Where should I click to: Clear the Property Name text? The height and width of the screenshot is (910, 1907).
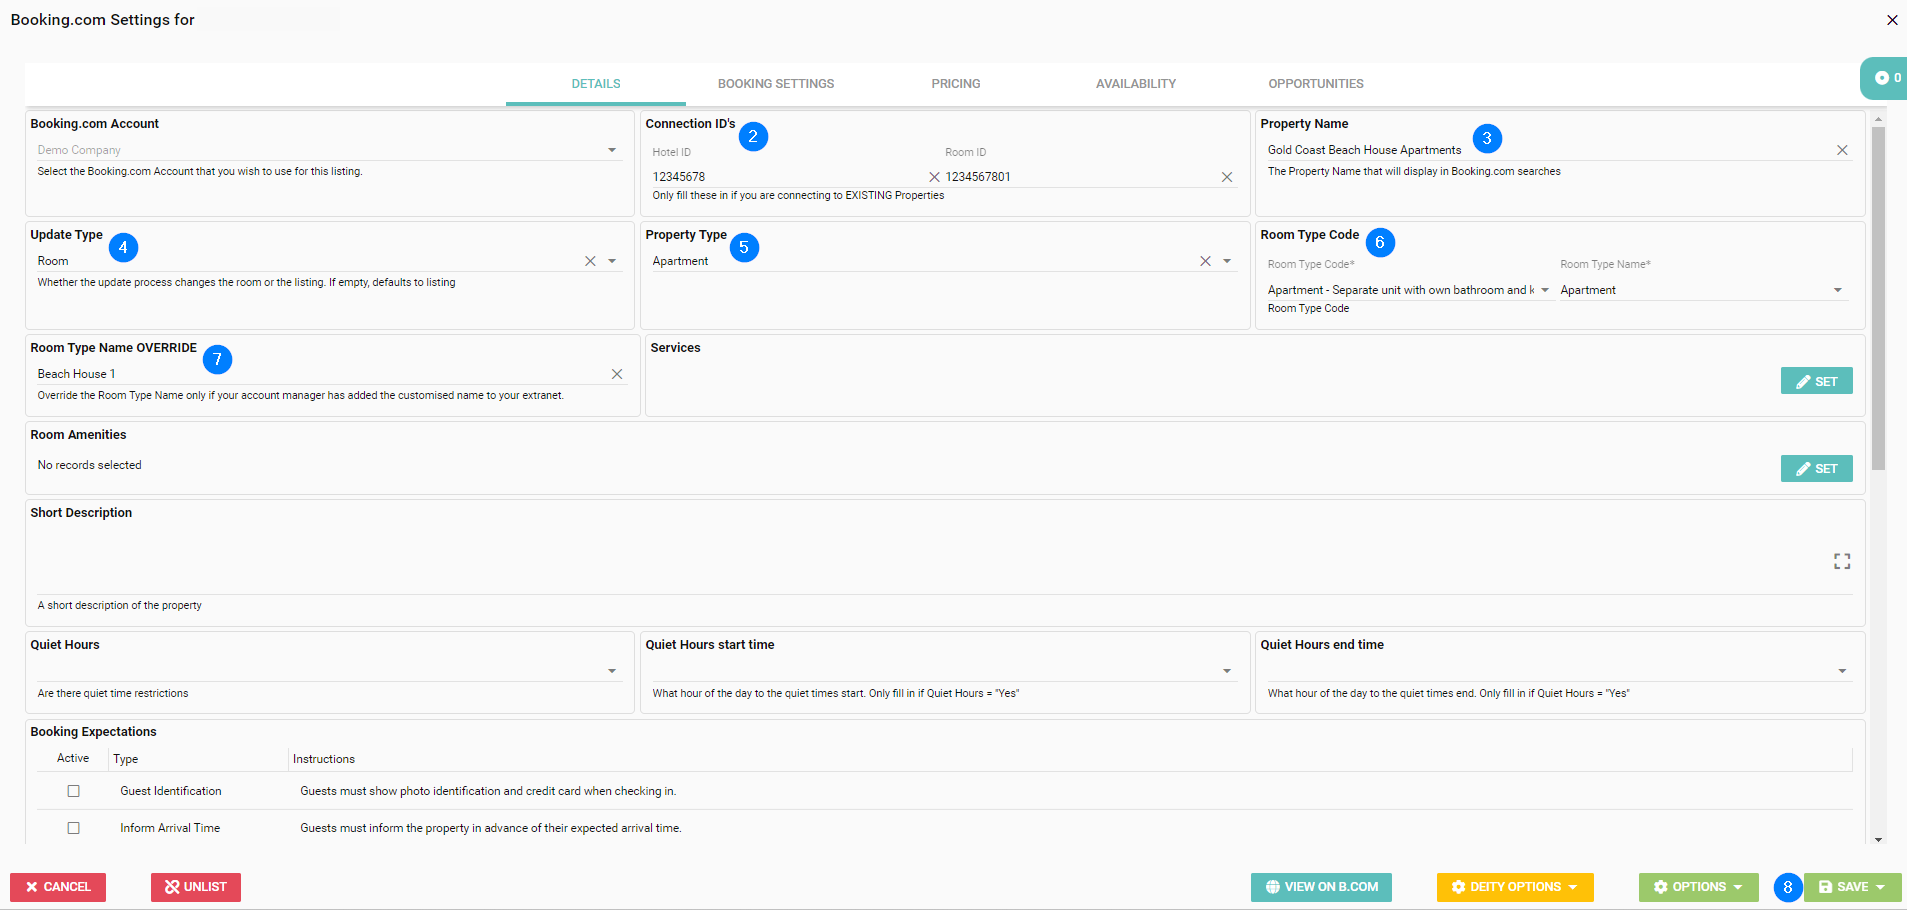click(x=1841, y=150)
